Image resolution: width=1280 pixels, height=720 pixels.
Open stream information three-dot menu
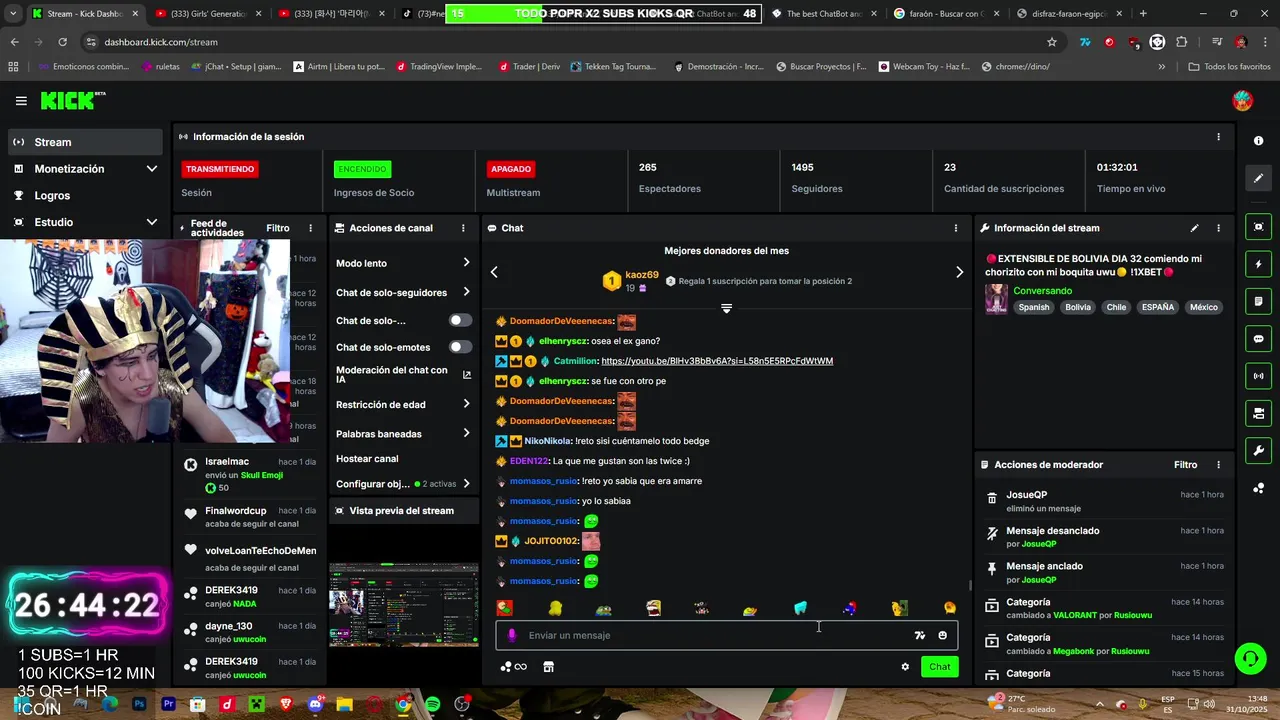[x=1218, y=228]
